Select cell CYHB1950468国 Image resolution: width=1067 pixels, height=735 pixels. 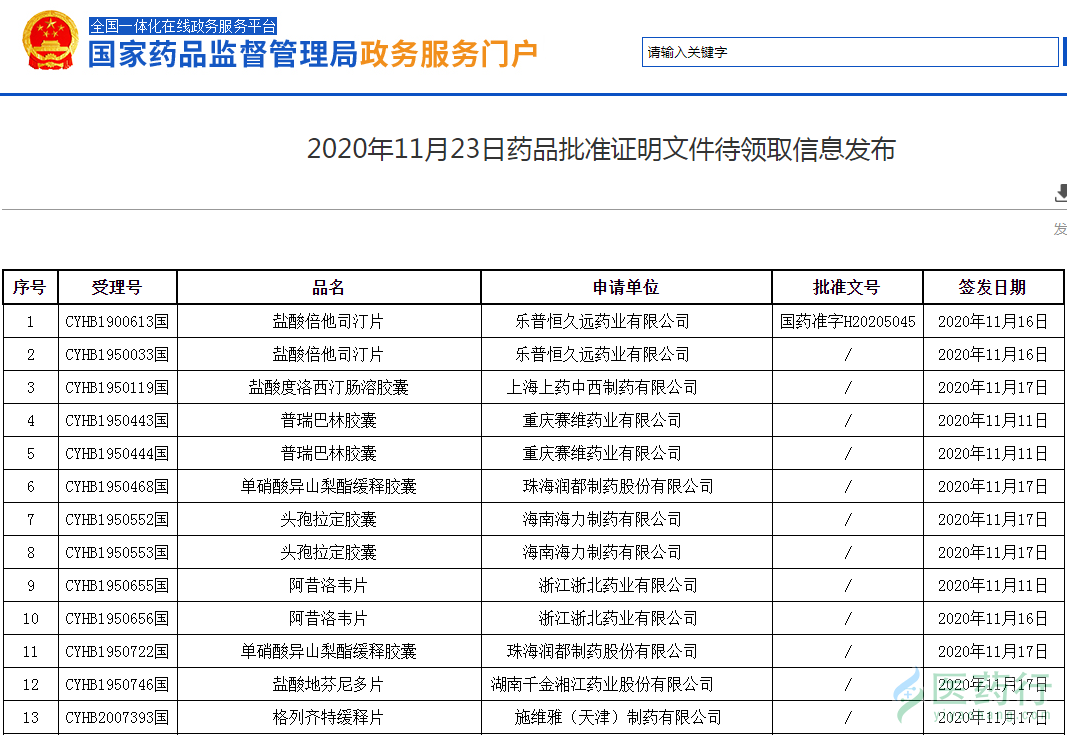click(117, 487)
